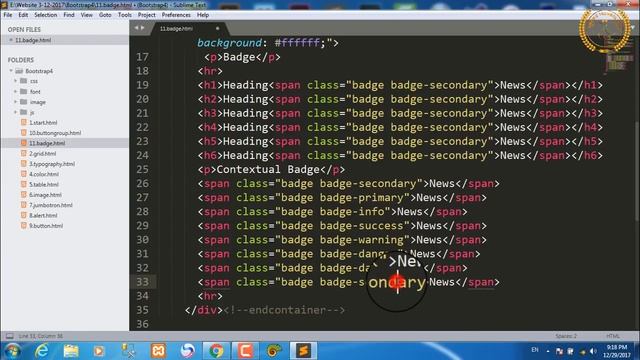
Task: Open the Project menu
Action: (147, 15)
